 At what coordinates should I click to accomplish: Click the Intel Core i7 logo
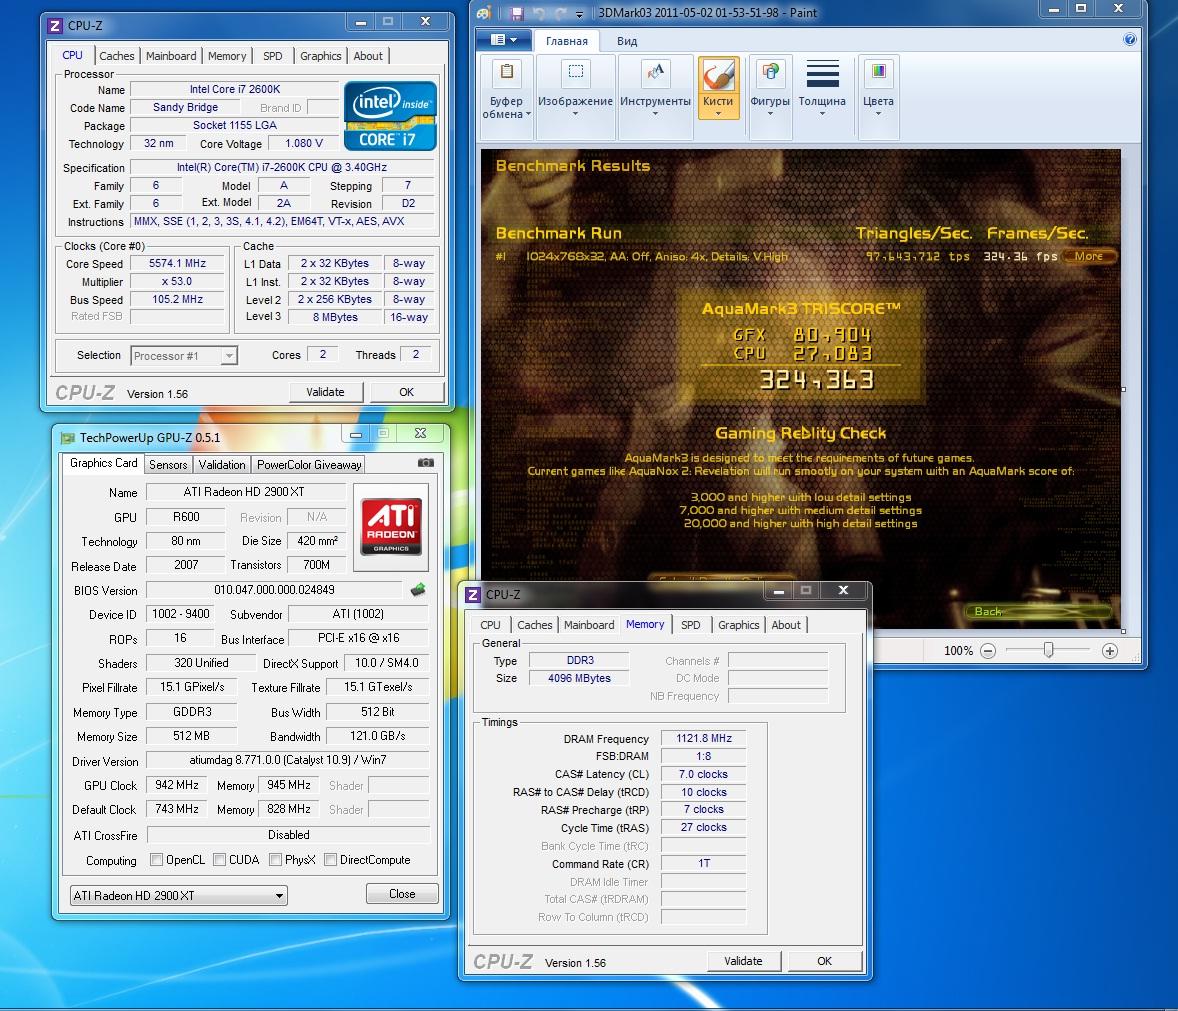click(390, 116)
